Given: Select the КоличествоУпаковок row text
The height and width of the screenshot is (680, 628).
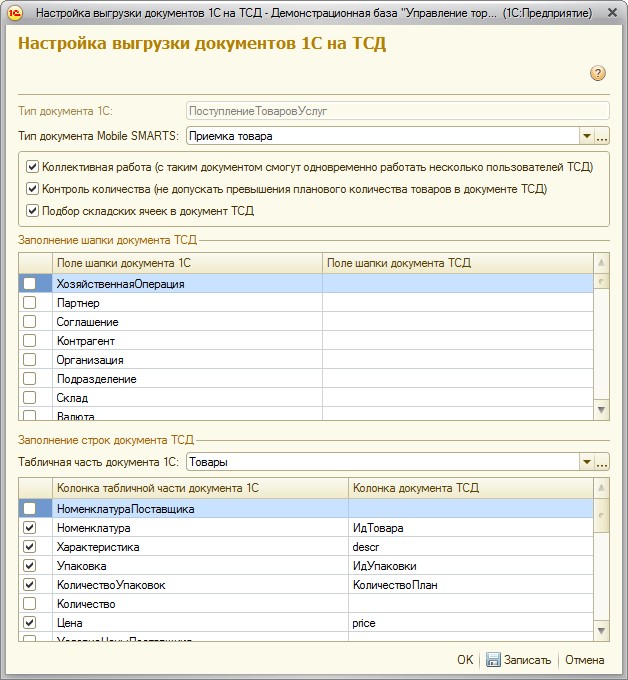Looking at the screenshot, I should click(x=111, y=585).
